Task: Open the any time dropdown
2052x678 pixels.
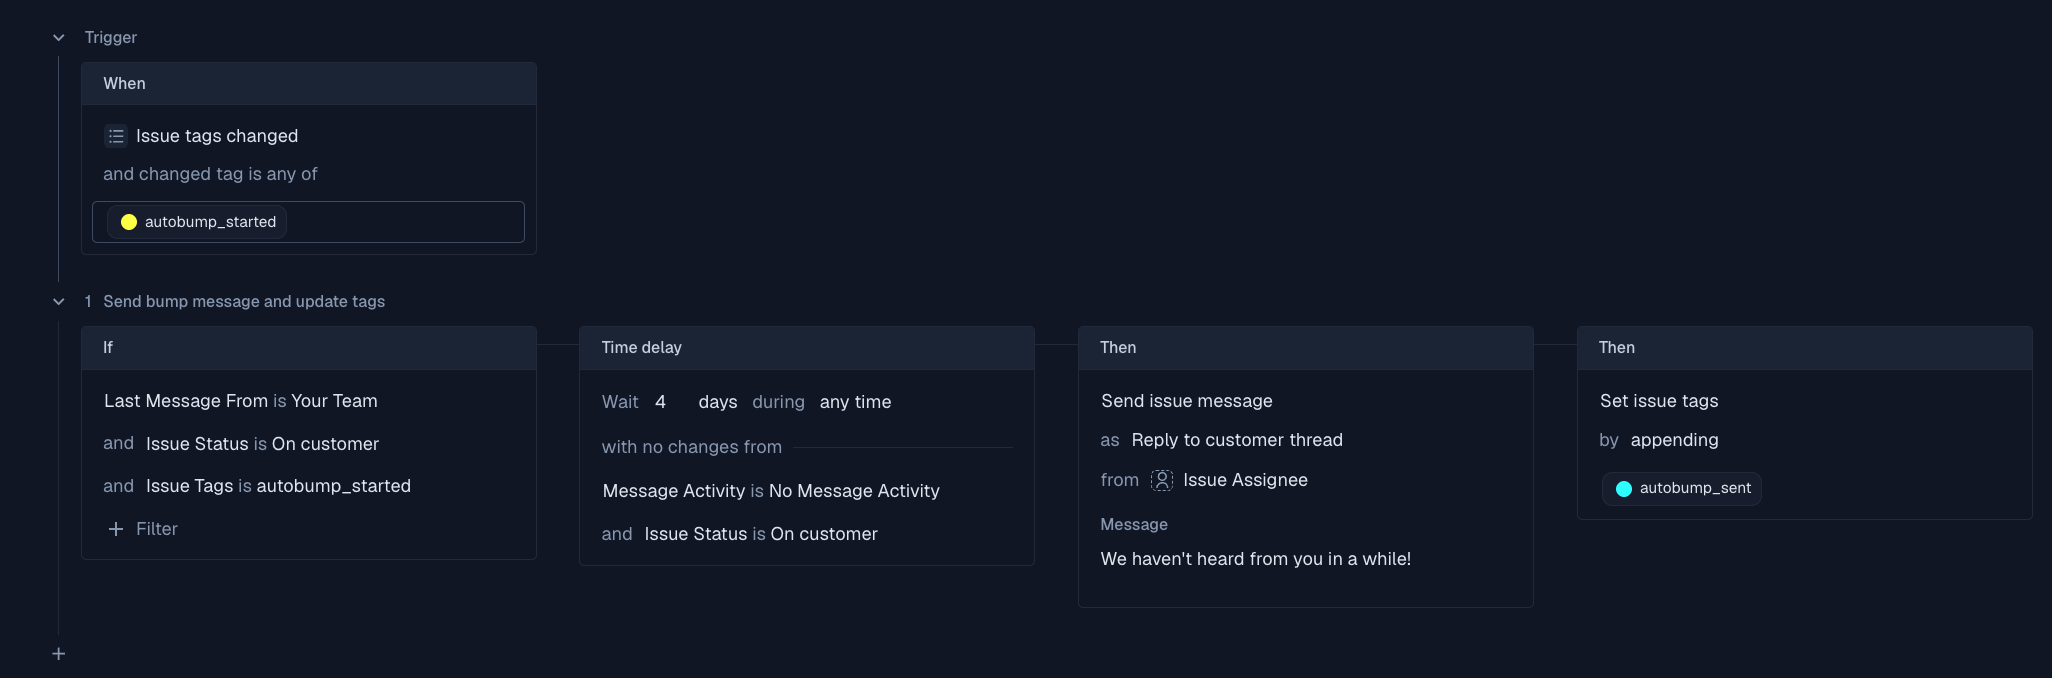Action: coord(855,402)
